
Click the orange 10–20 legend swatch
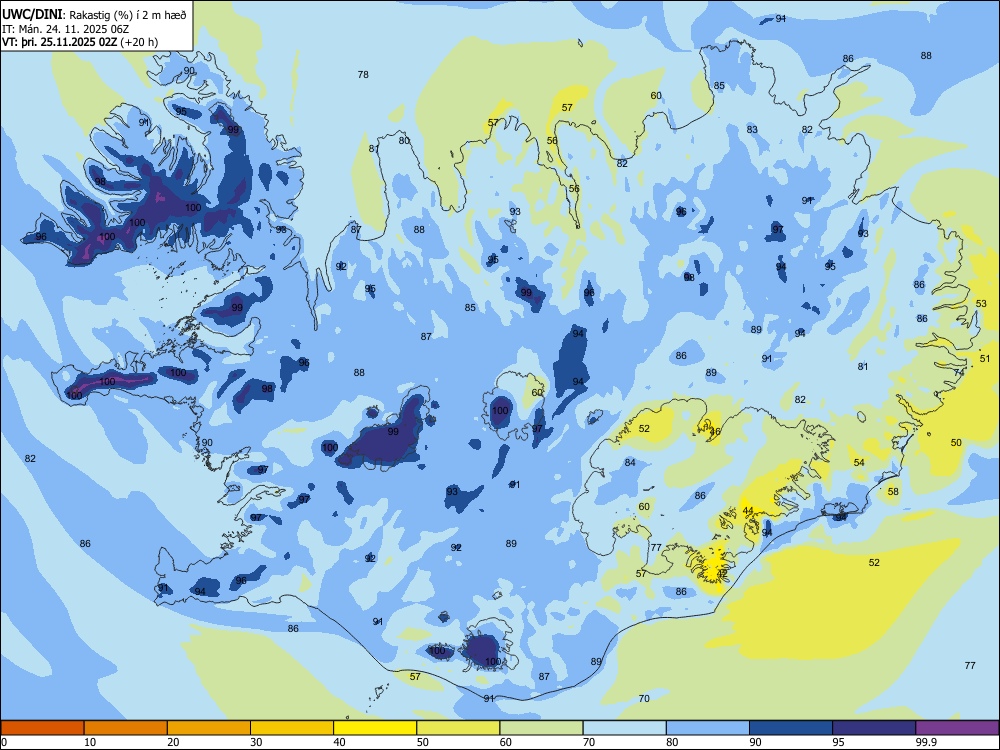pyautogui.click(x=126, y=728)
